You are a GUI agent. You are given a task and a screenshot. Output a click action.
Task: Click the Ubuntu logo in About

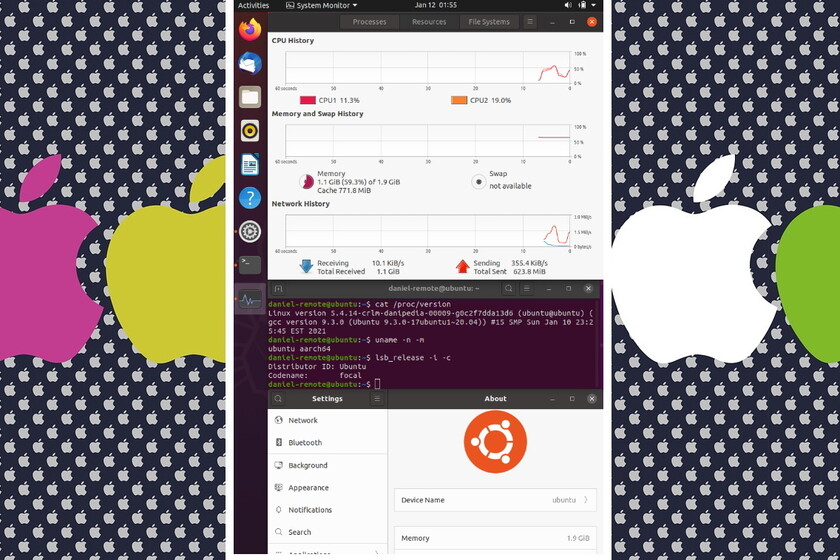tap(496, 442)
